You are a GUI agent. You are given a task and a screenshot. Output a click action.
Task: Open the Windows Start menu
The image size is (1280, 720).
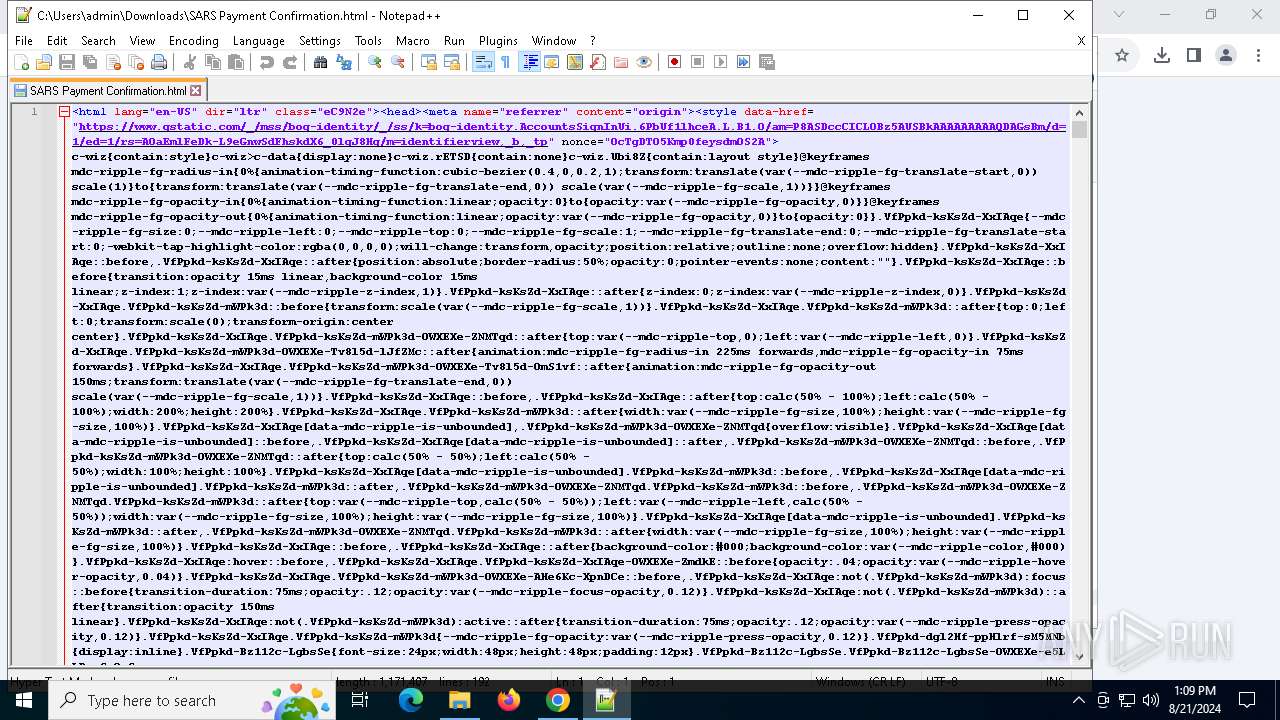click(24, 700)
